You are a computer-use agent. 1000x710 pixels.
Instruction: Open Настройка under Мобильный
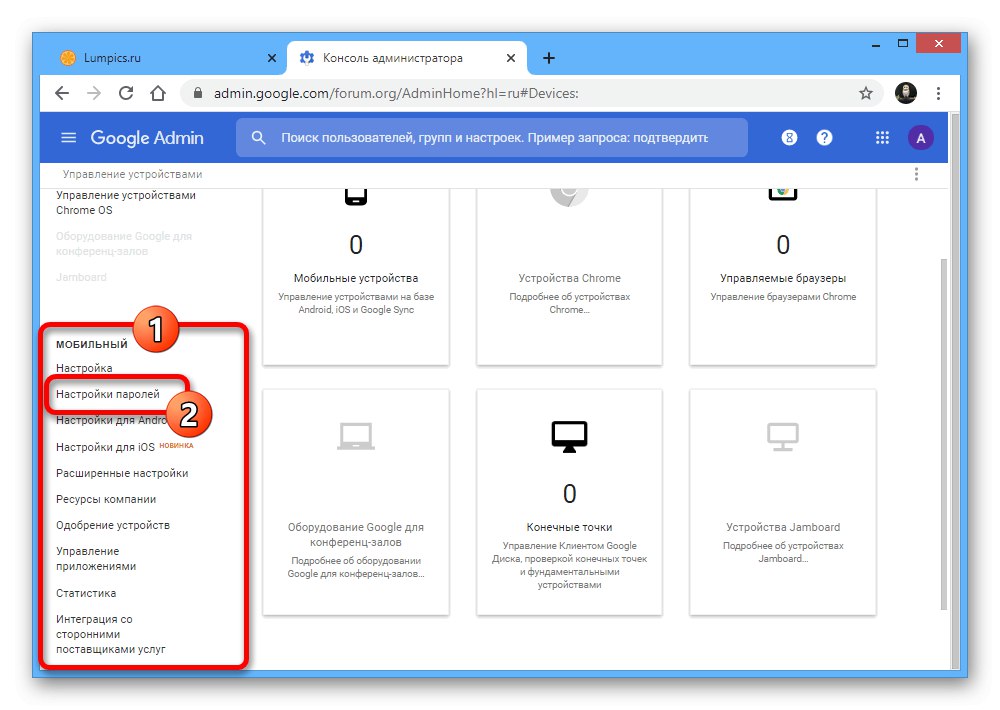(x=84, y=368)
